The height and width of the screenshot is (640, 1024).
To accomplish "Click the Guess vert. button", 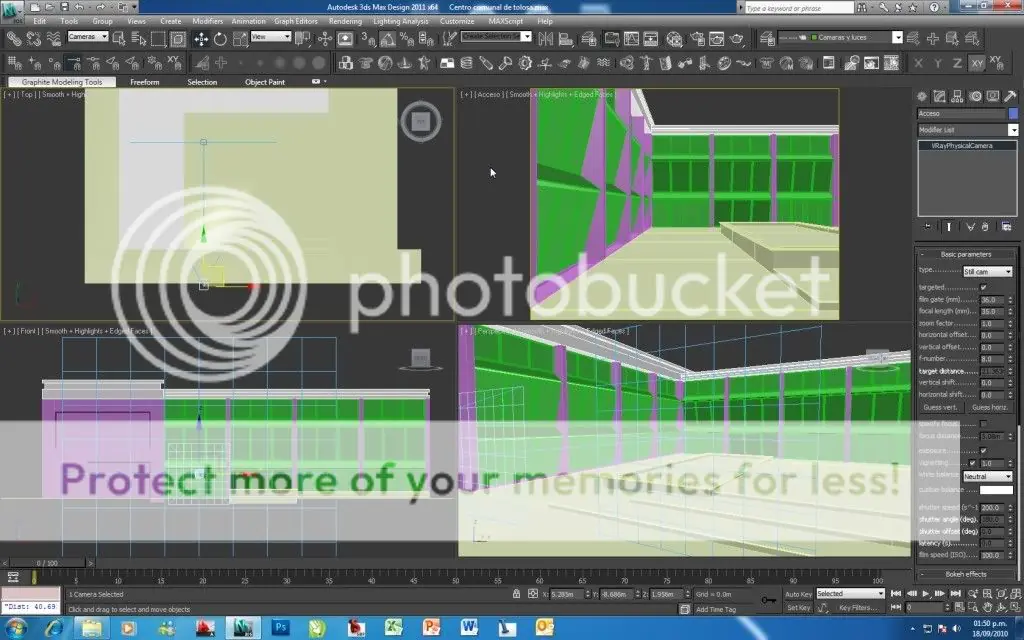I will point(940,408).
